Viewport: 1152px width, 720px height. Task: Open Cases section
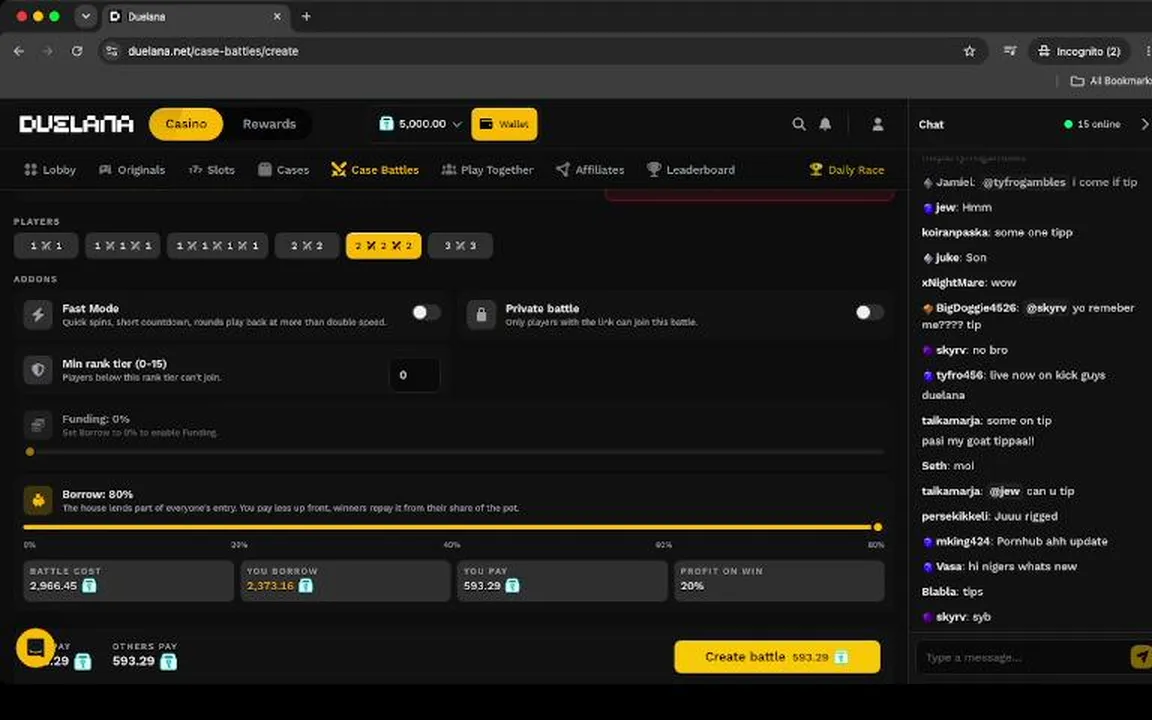(283, 170)
